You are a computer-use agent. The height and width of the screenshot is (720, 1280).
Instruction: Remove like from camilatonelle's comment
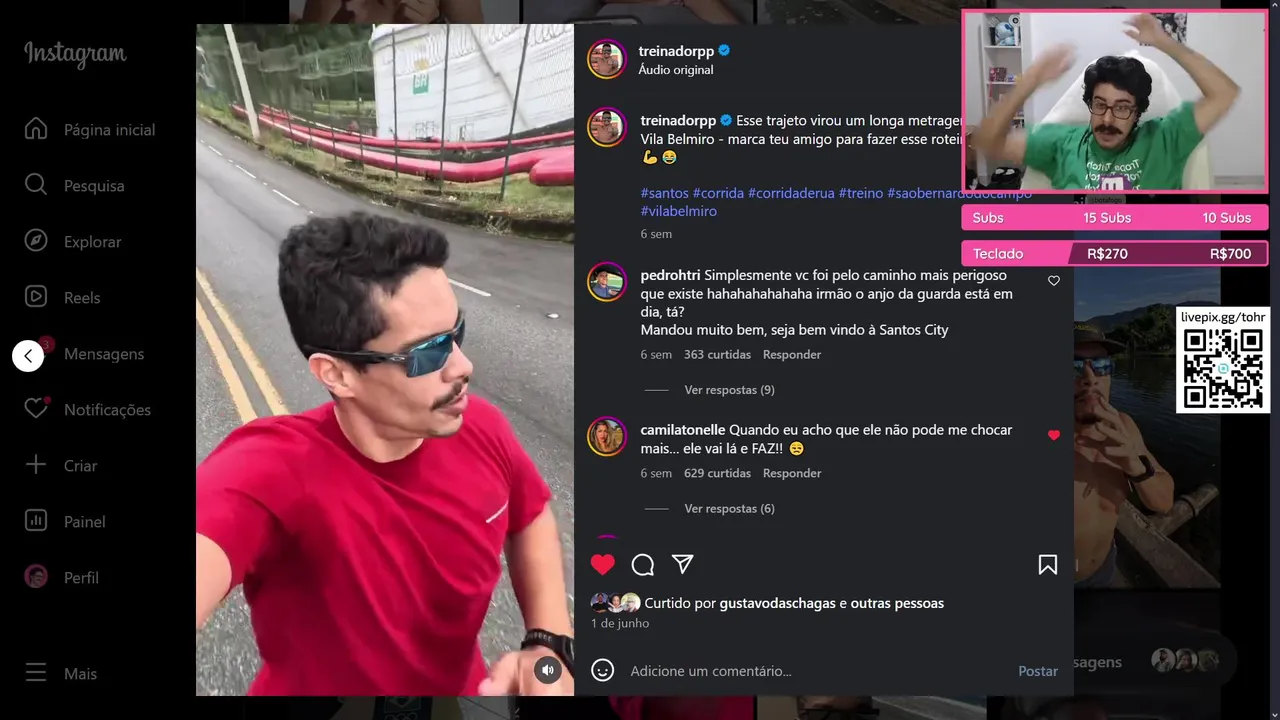1053,435
